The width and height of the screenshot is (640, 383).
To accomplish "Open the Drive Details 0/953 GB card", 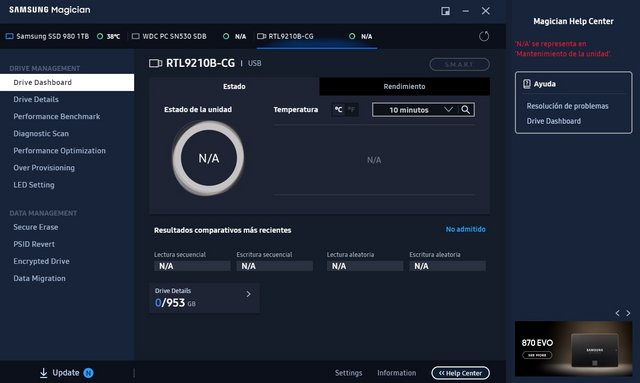I will click(x=204, y=298).
